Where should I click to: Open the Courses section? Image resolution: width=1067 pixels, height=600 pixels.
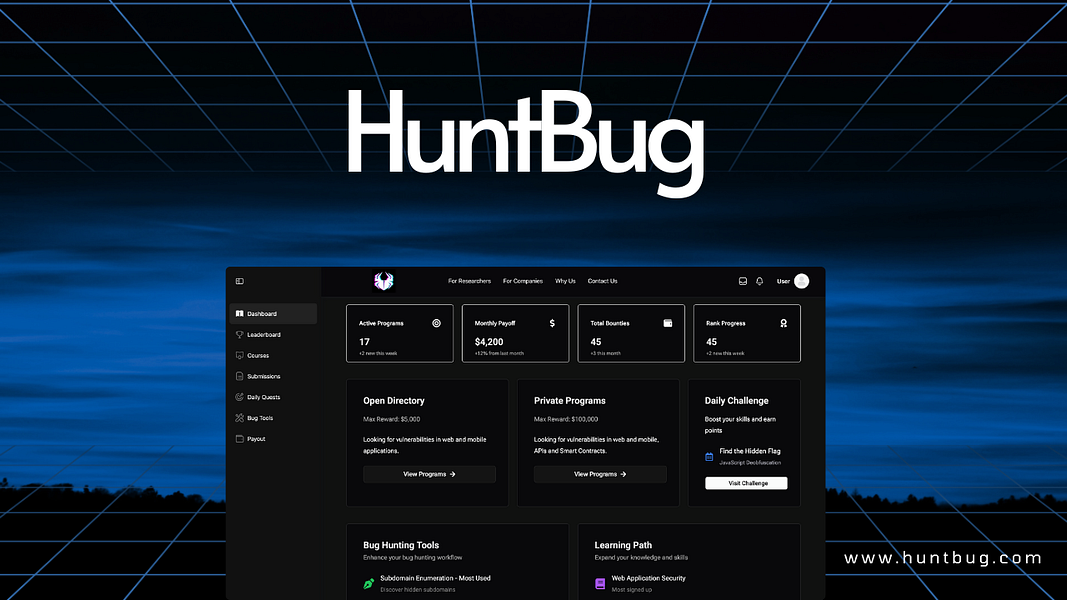click(239, 355)
